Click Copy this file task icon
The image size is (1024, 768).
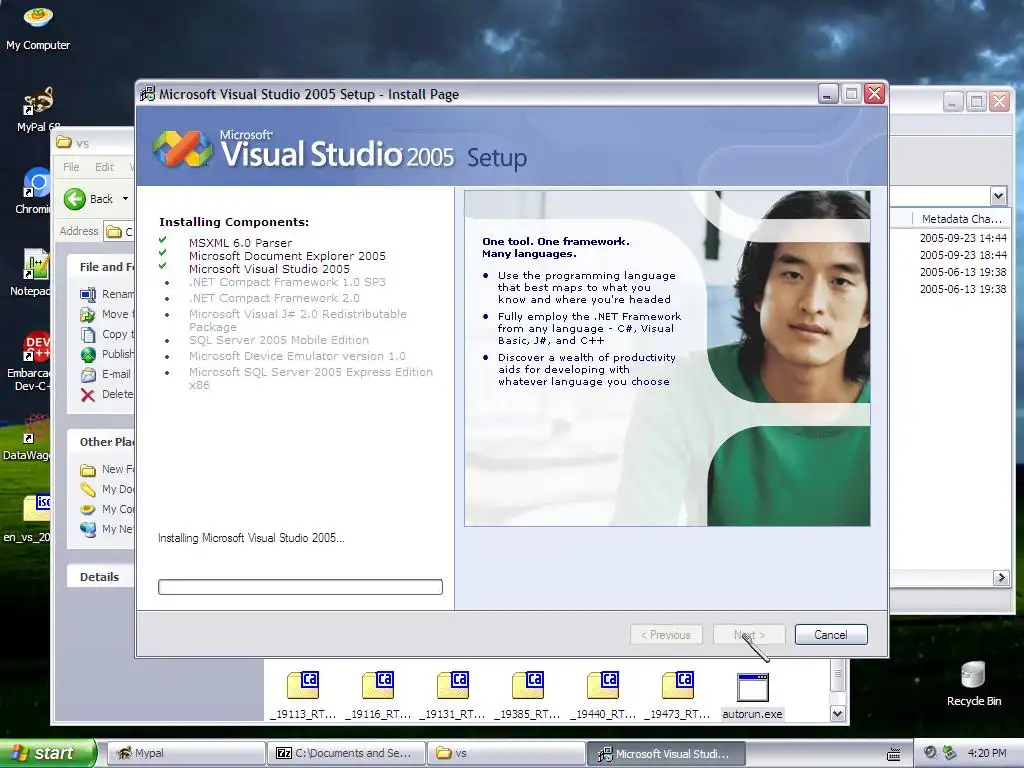pyautogui.click(x=88, y=335)
